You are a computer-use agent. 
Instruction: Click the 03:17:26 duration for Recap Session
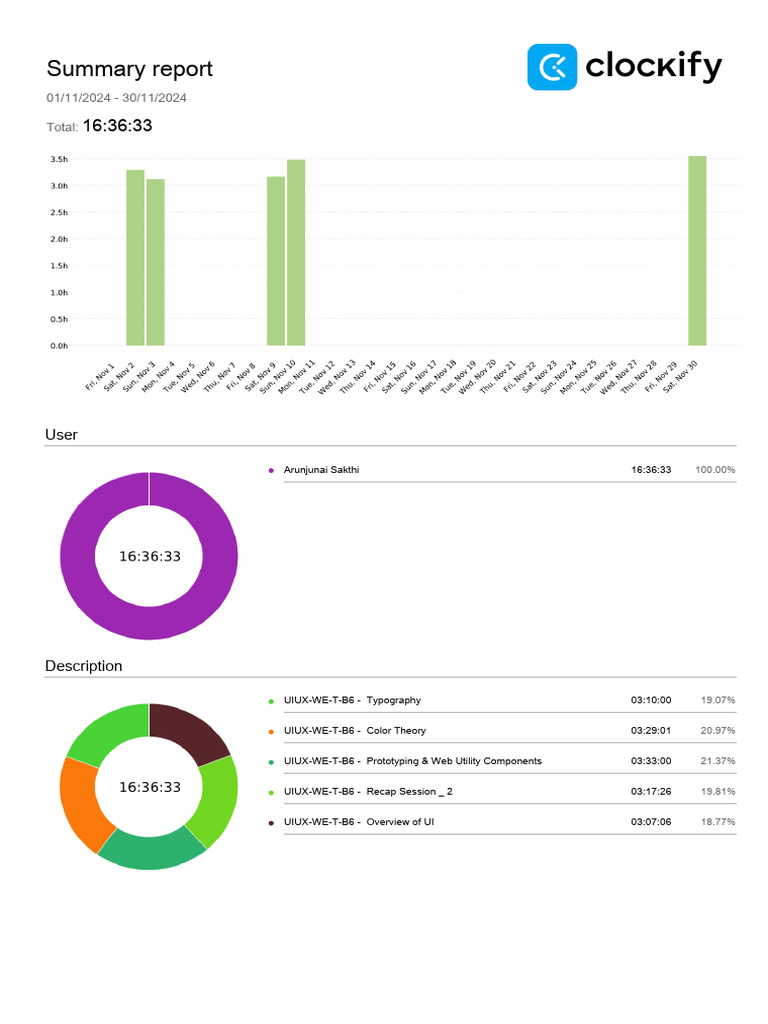click(650, 791)
